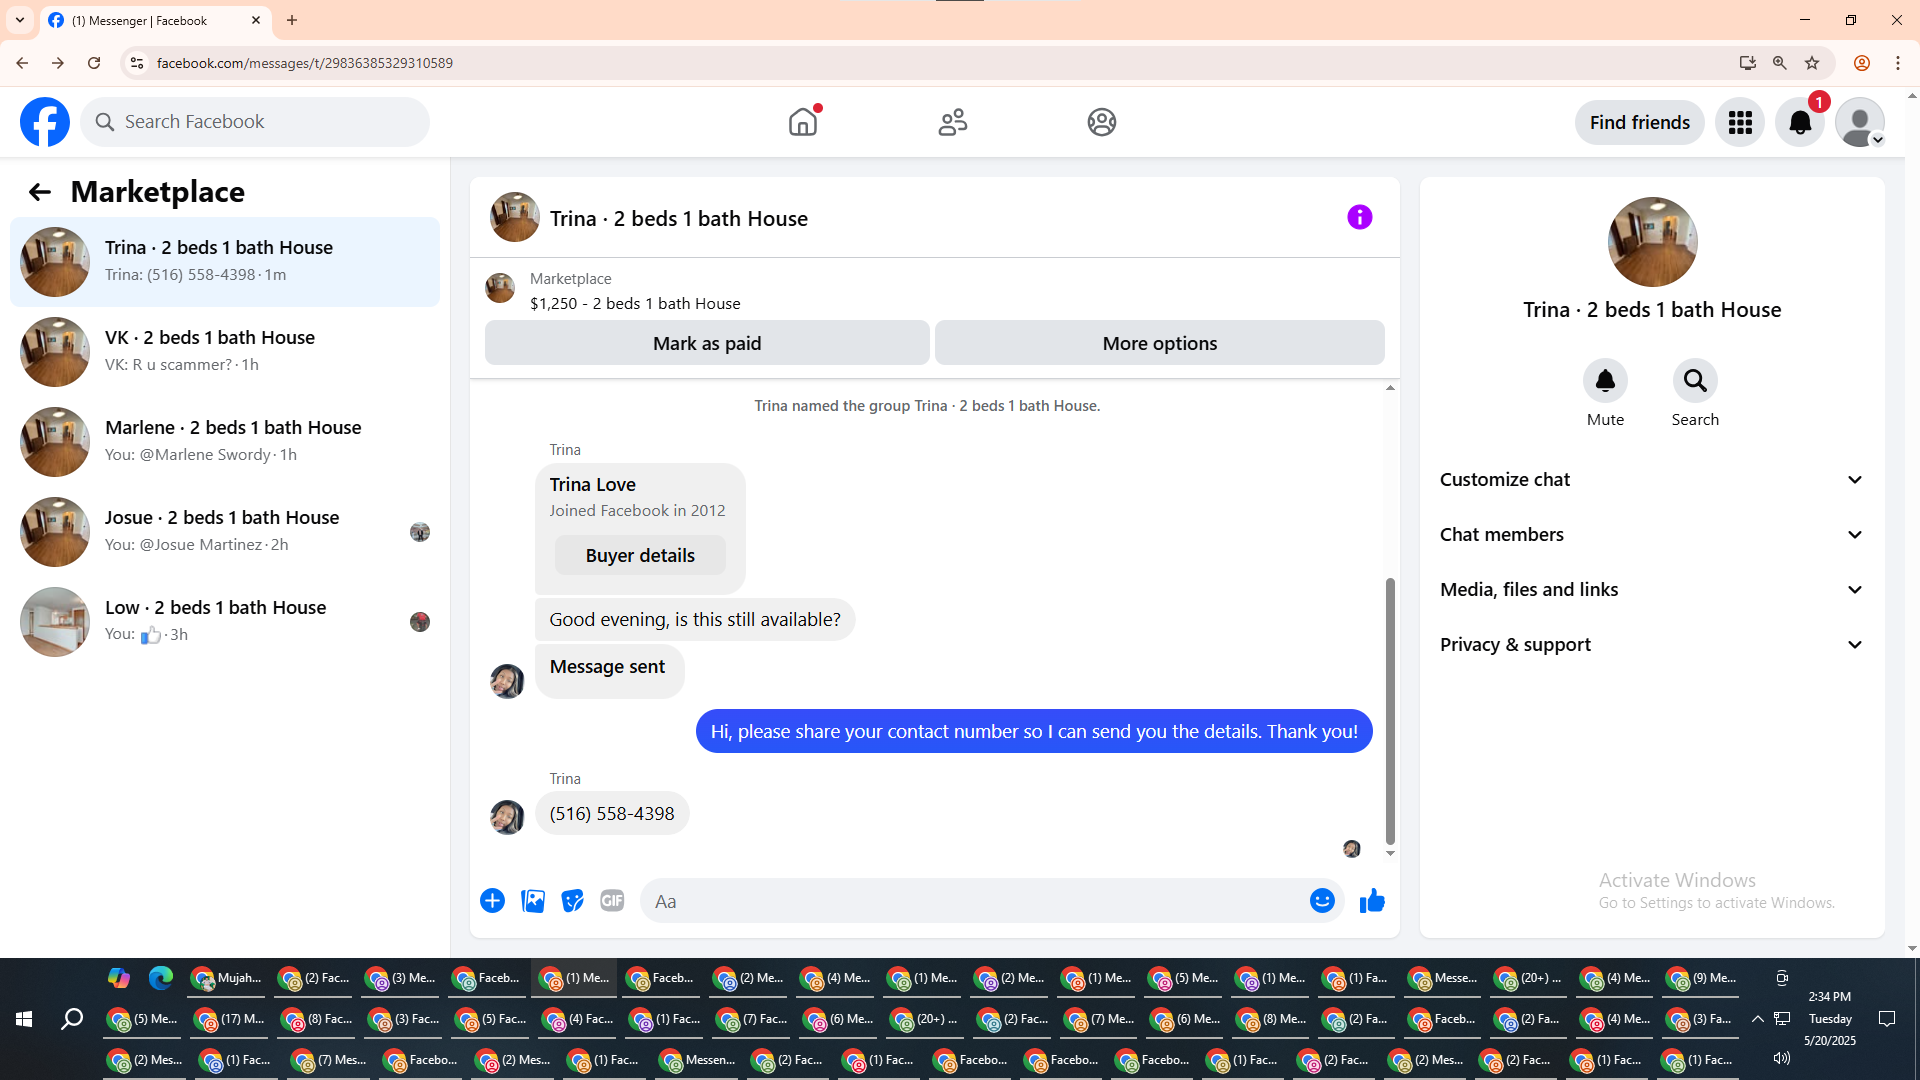Open VK 2 beds 1 bath House chat
Screen dimensions: 1920x1080
pos(225,352)
